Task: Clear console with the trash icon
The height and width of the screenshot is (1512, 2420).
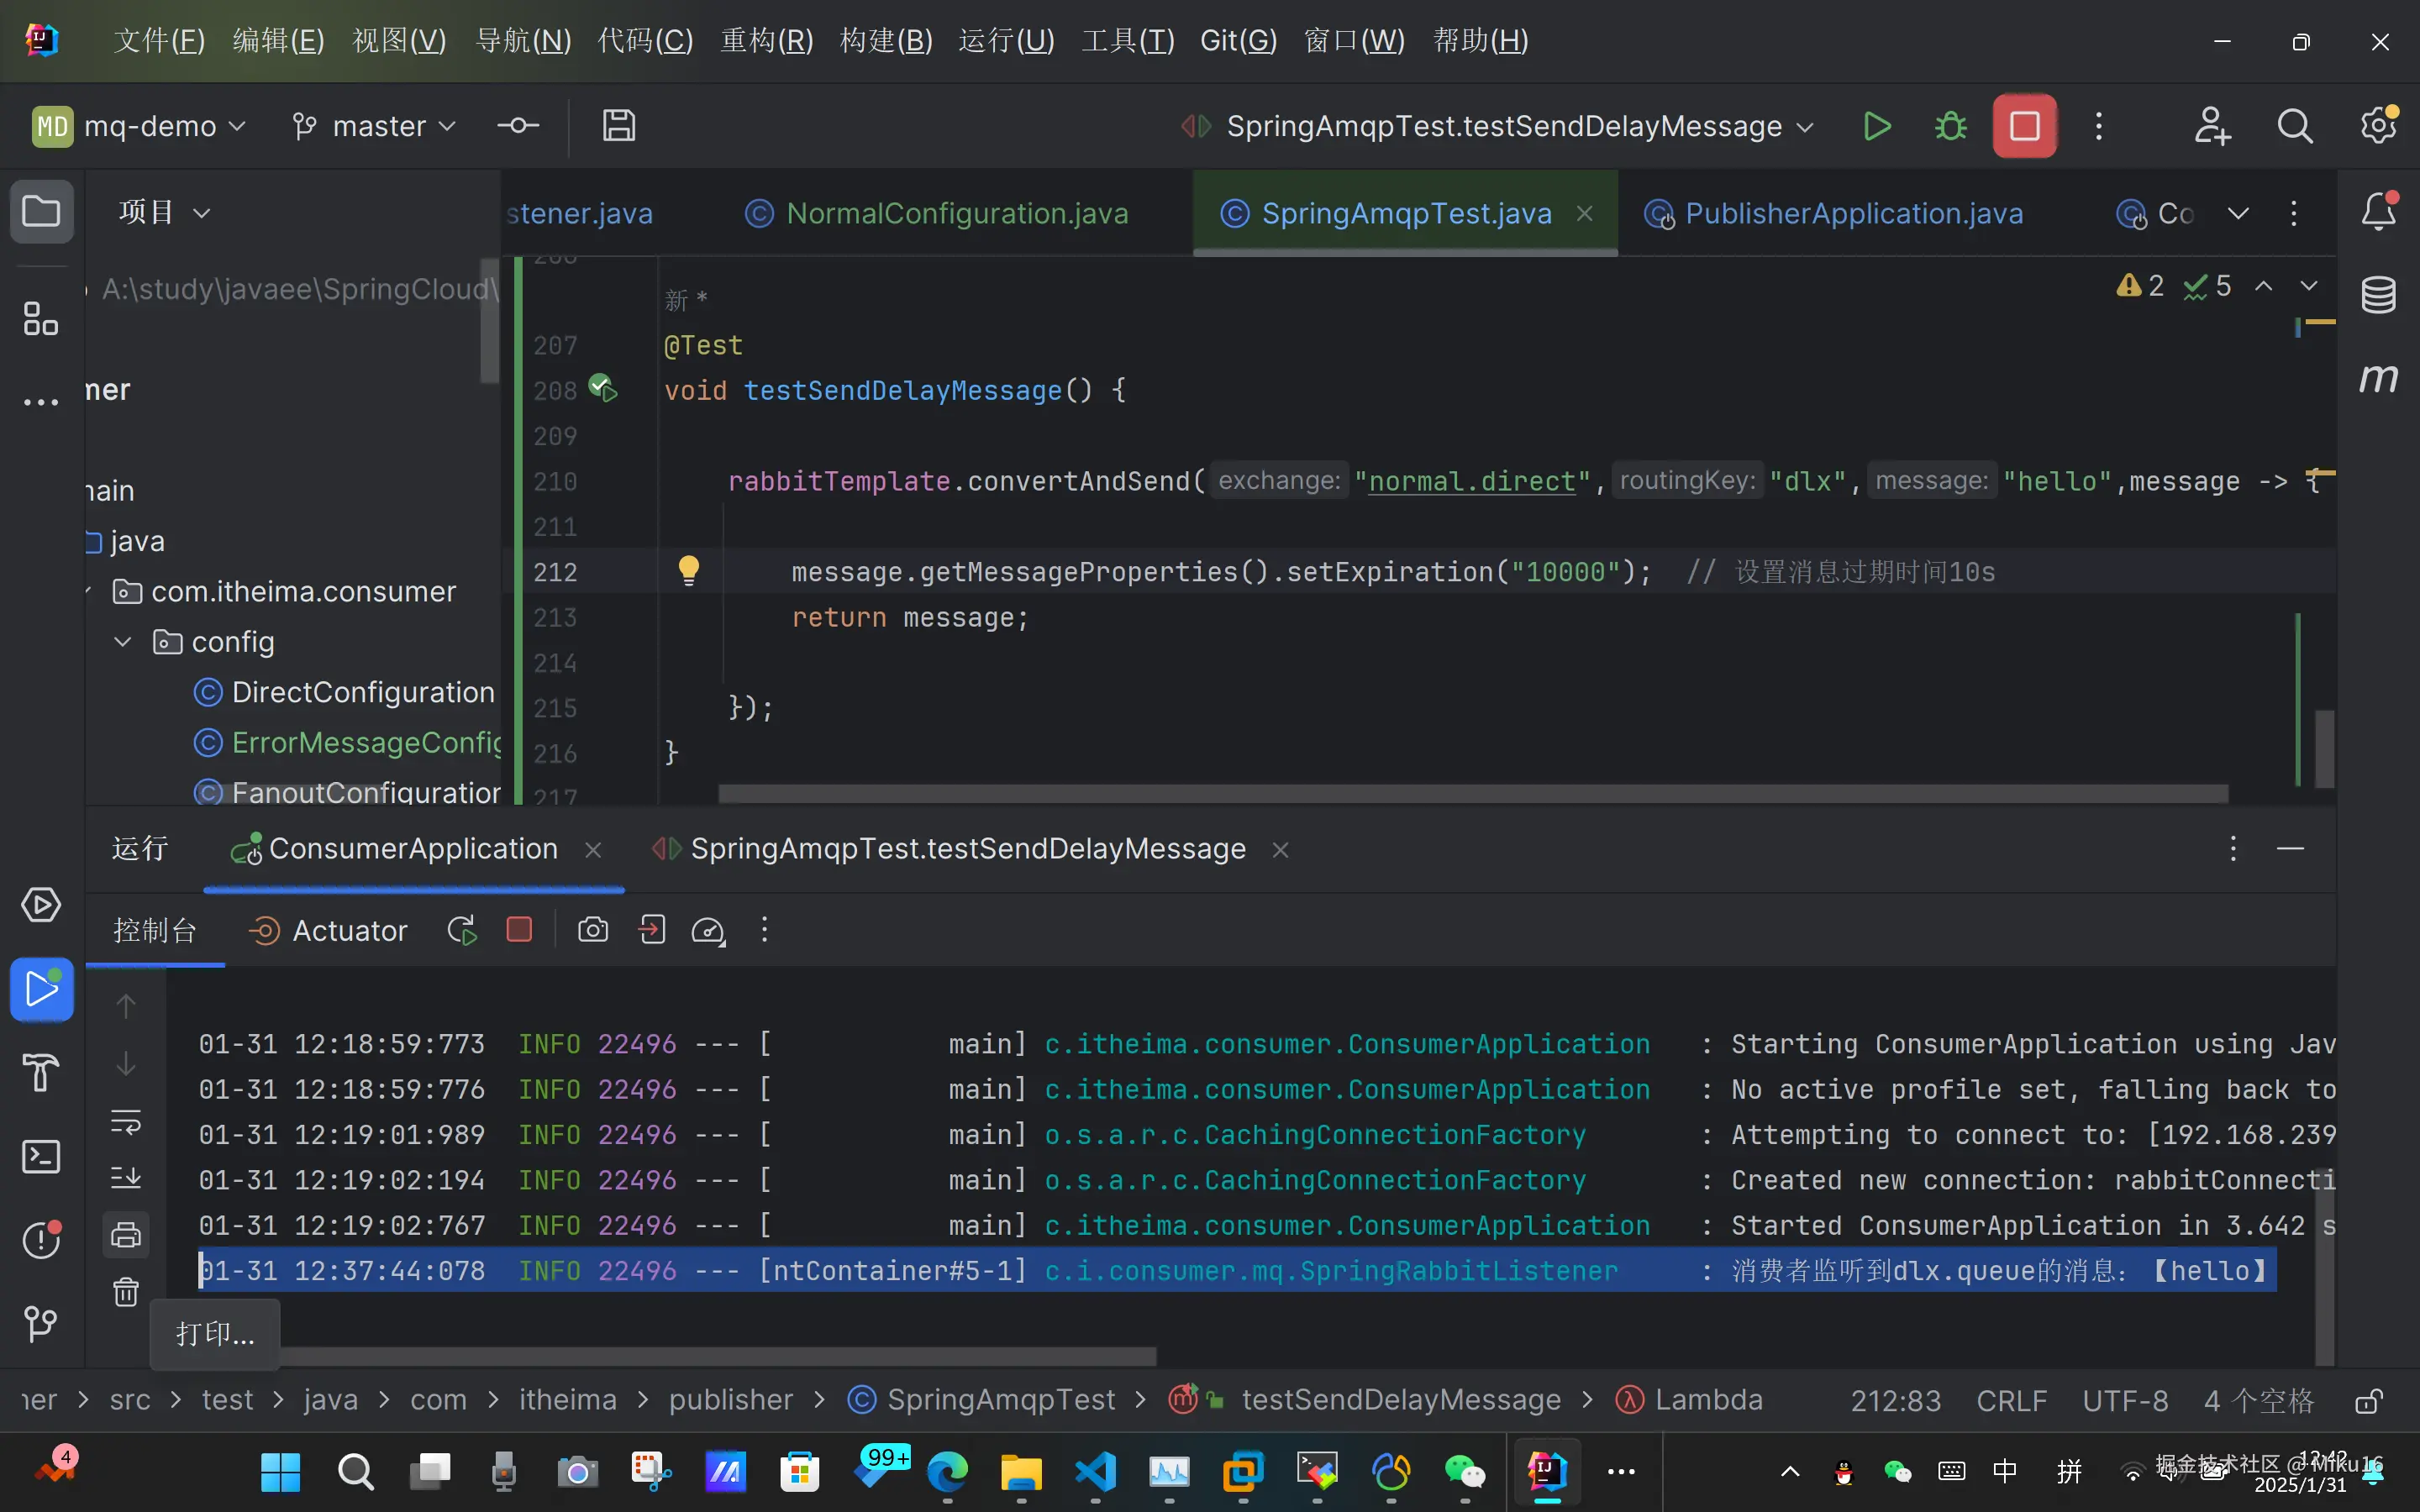Action: point(126,1292)
